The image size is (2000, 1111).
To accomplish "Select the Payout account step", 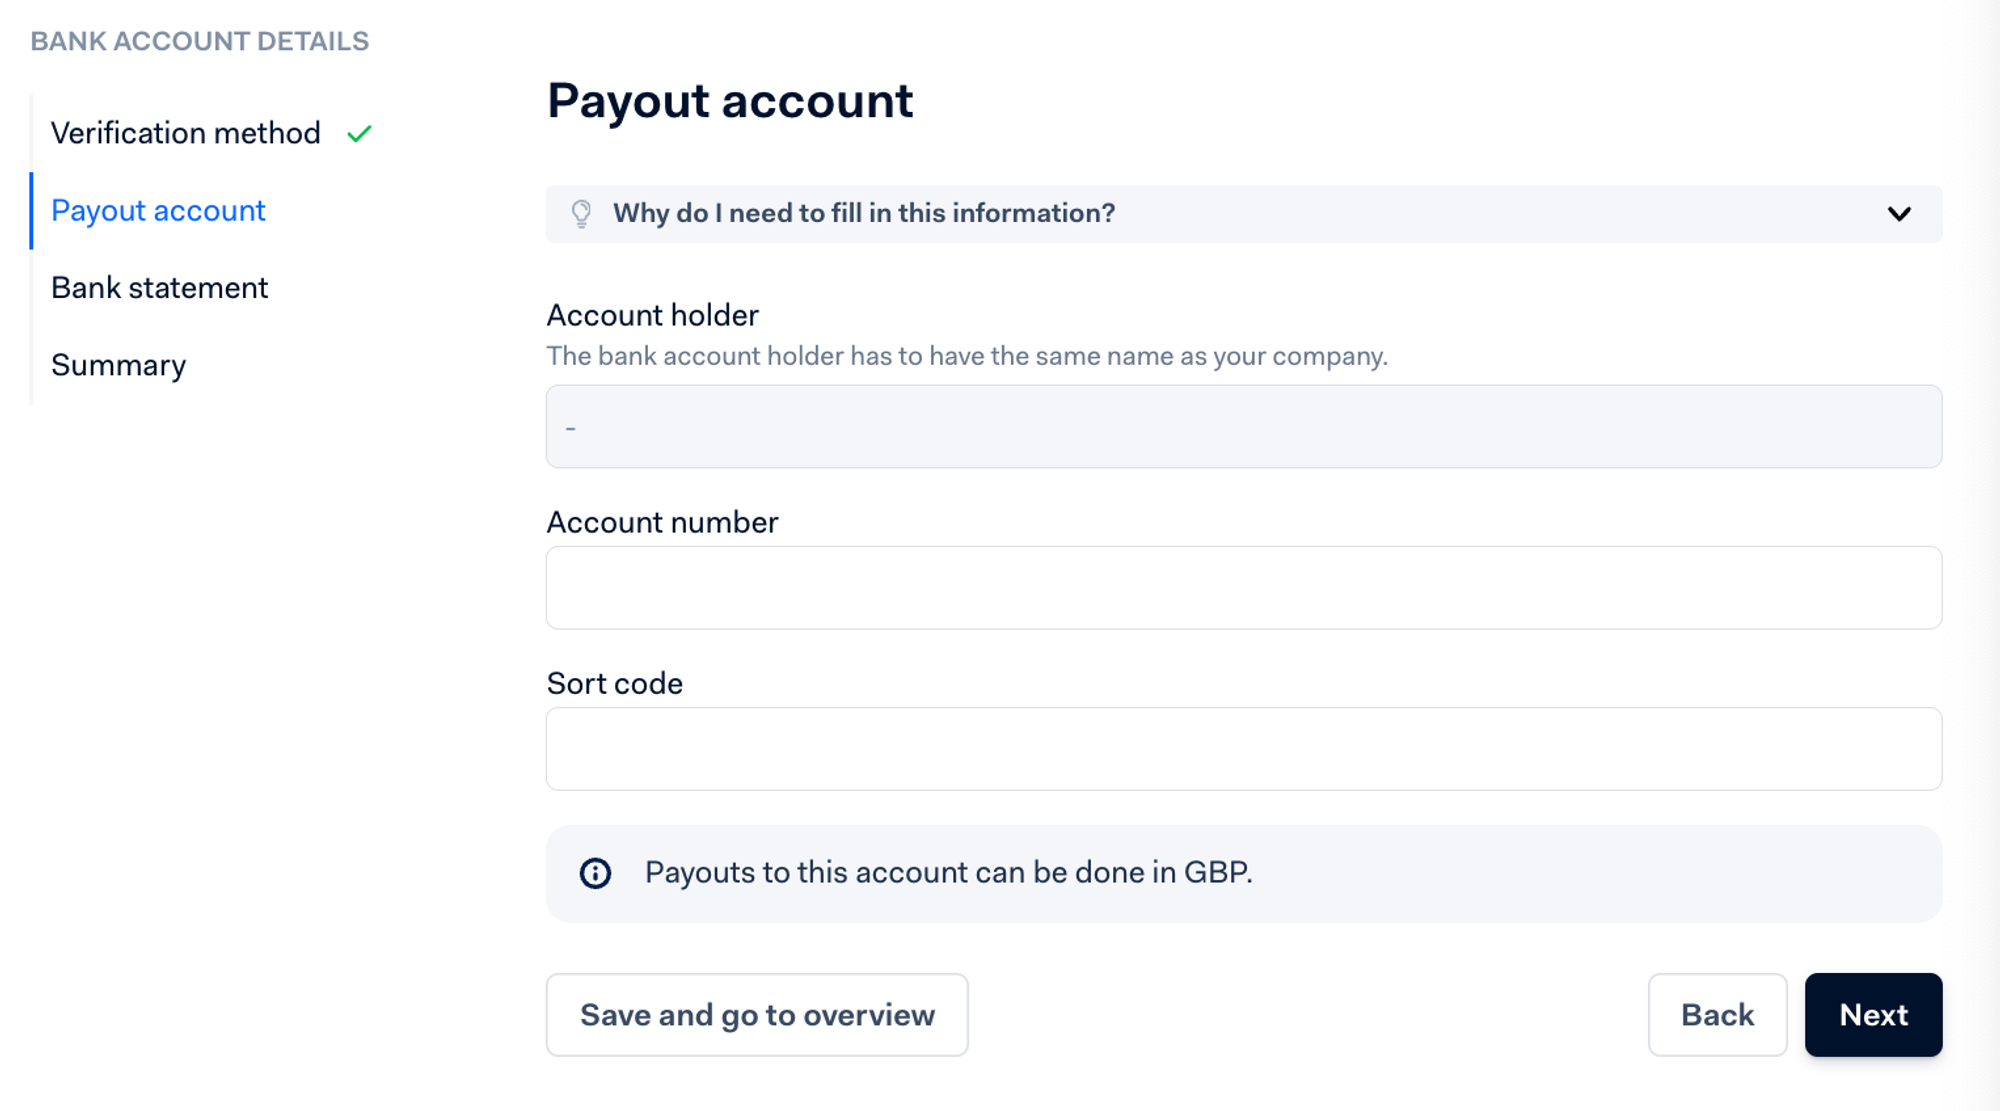I will (158, 211).
